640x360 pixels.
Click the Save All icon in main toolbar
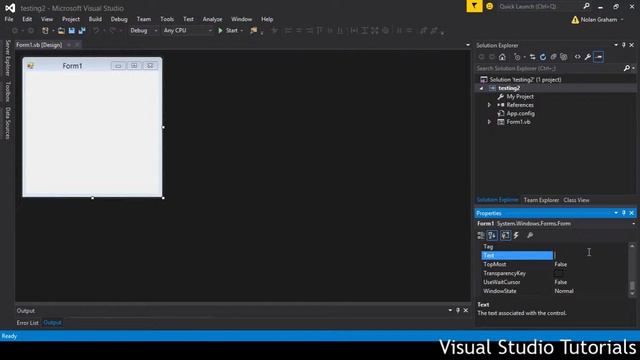click(x=82, y=31)
